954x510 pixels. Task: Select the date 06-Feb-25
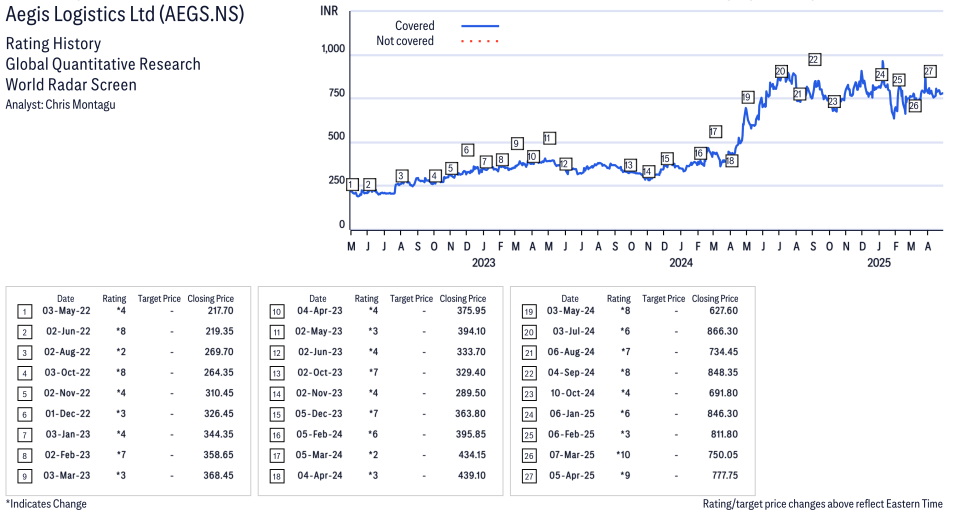coord(571,434)
